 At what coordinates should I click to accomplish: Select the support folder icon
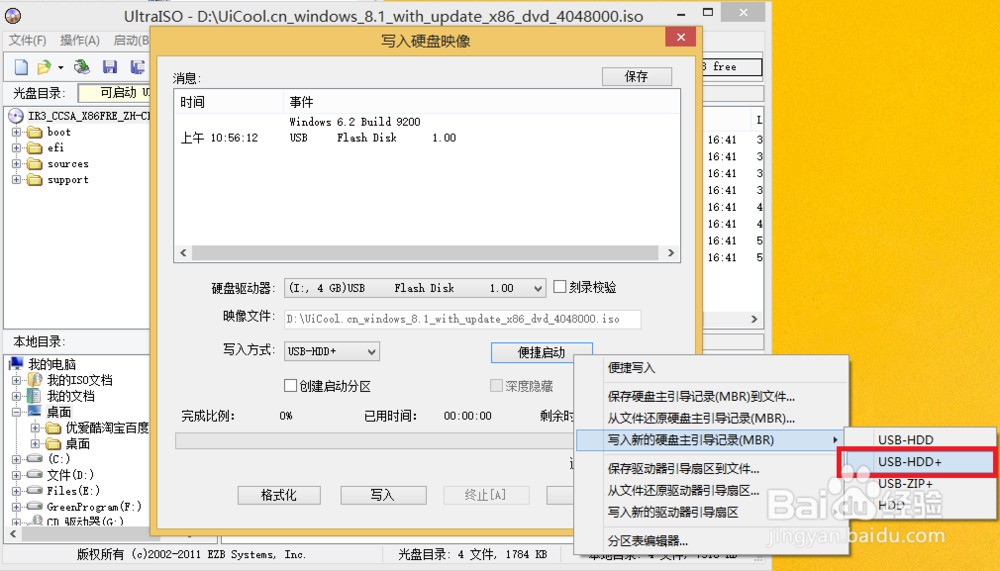tap(34, 180)
